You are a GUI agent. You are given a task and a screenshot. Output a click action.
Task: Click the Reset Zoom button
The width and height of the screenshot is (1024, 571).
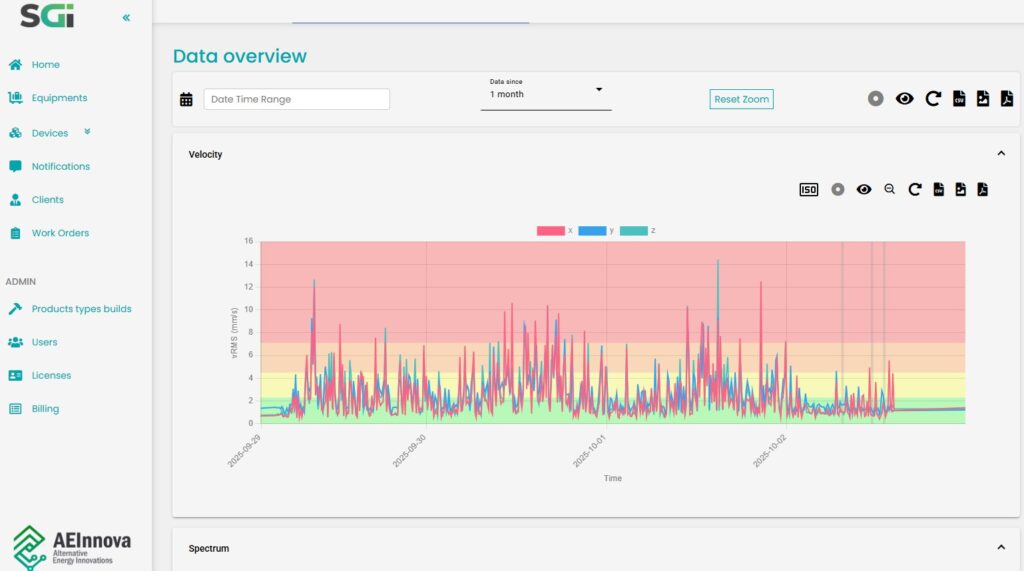741,99
